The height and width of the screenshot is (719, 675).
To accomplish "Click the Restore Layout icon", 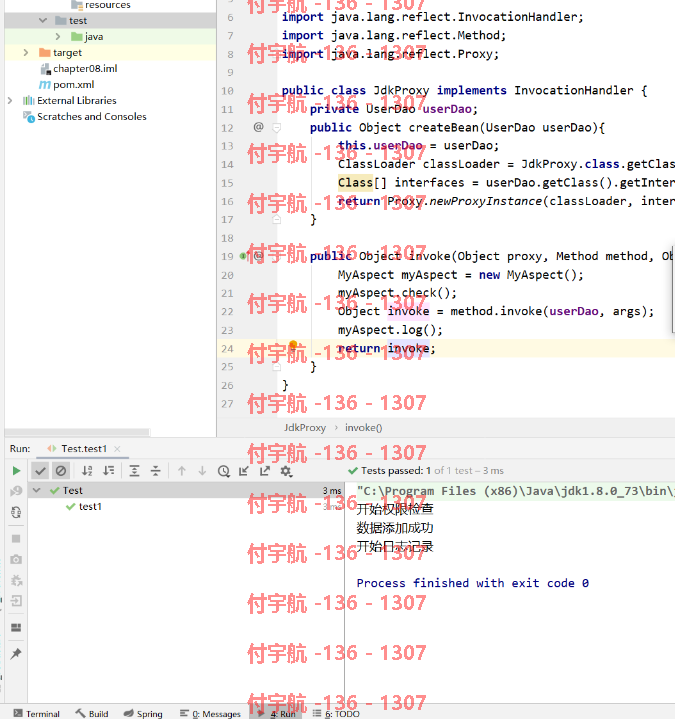I will coord(16,627).
